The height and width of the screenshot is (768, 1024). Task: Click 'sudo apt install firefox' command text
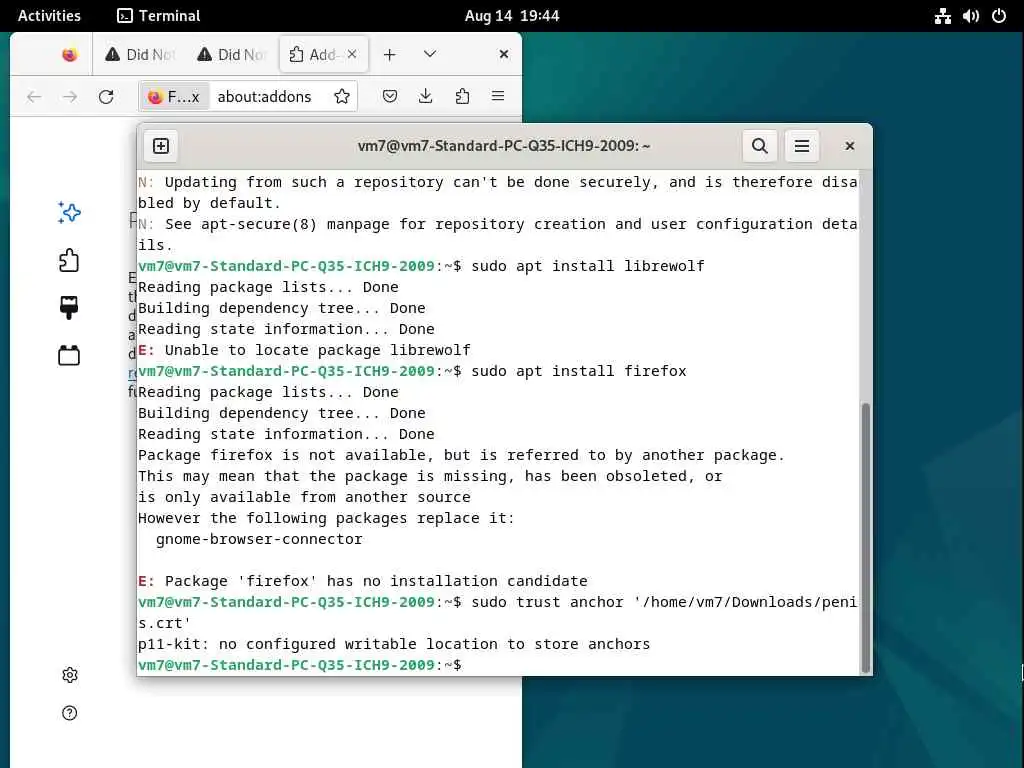click(x=579, y=372)
